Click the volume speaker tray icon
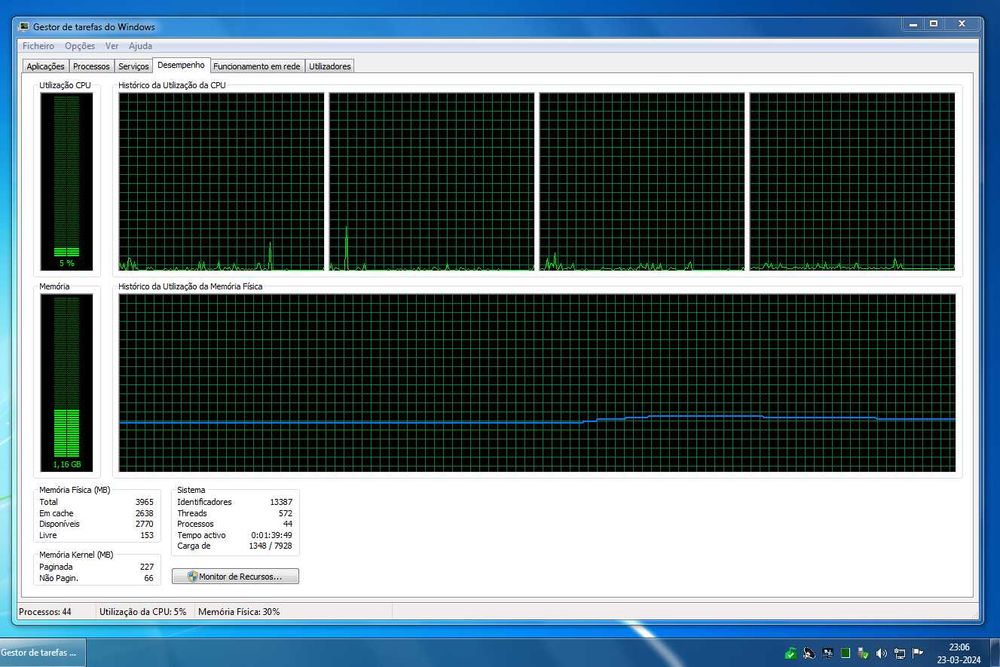Screen dimensions: 1000x667 click(x=881, y=653)
